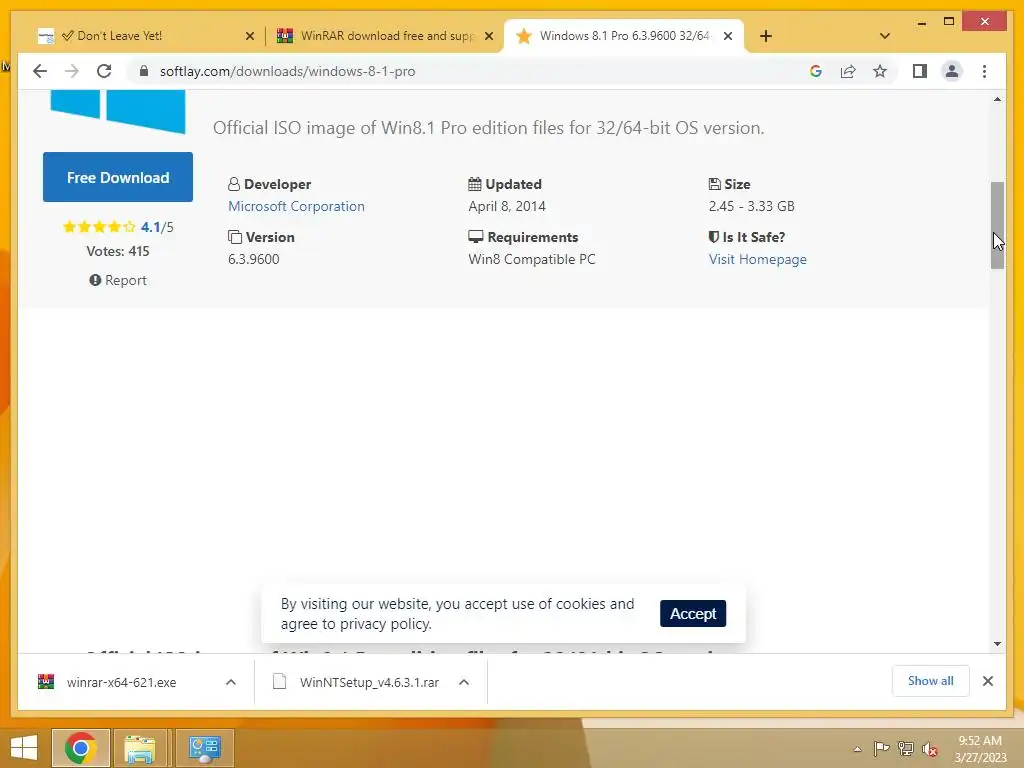
Task: Share this page via share icon
Action: 848,71
